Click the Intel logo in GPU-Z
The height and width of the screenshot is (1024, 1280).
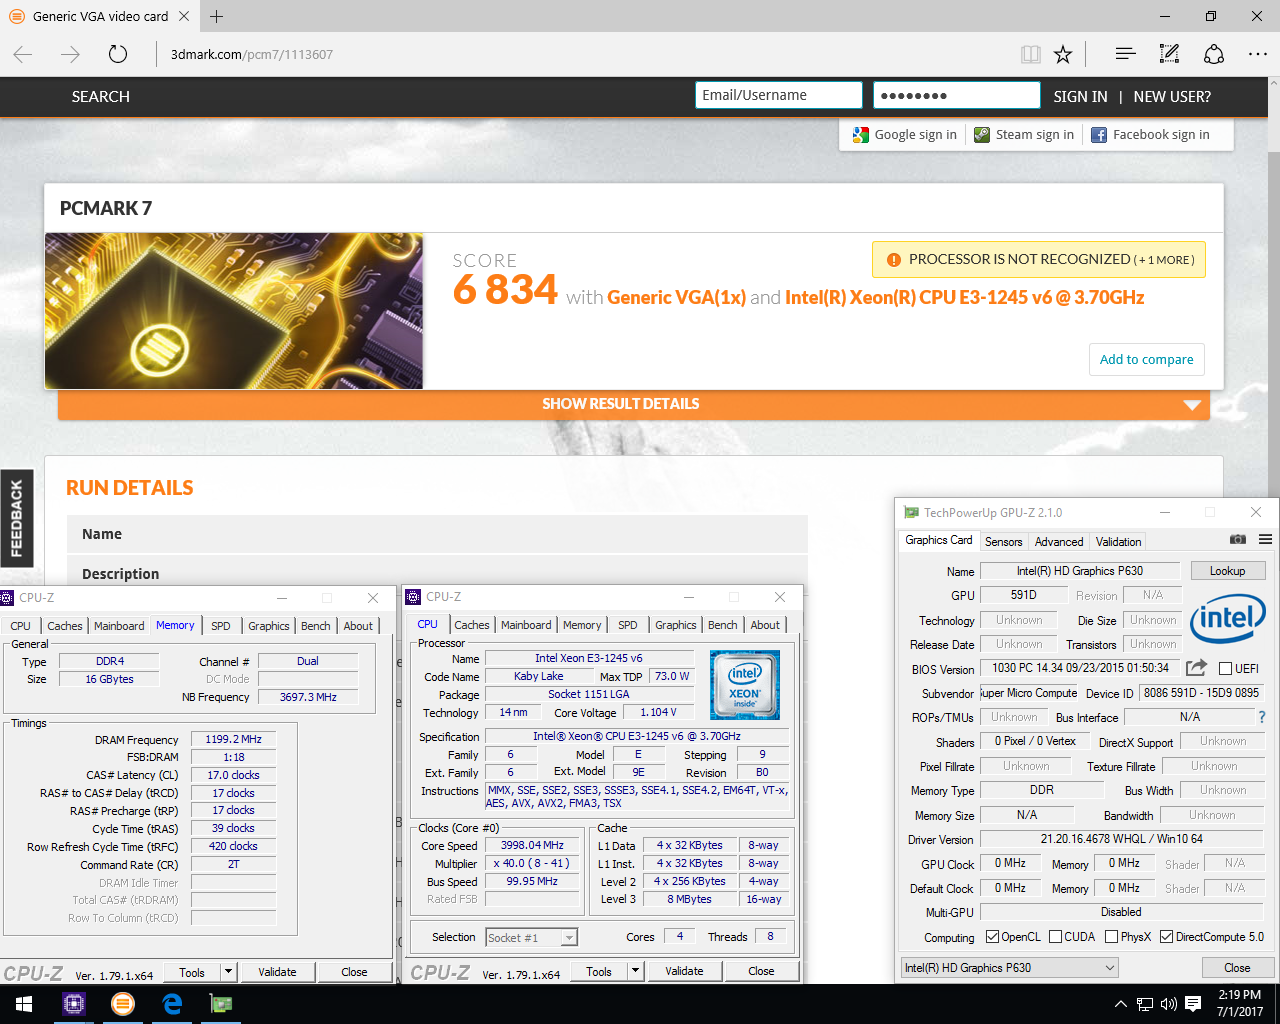pyautogui.click(x=1228, y=619)
